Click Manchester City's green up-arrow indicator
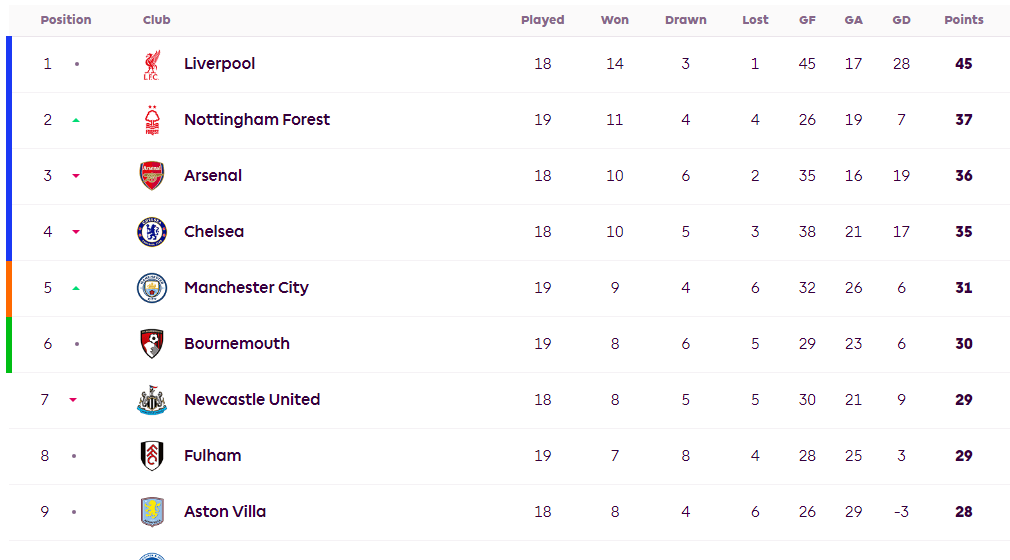 point(76,288)
